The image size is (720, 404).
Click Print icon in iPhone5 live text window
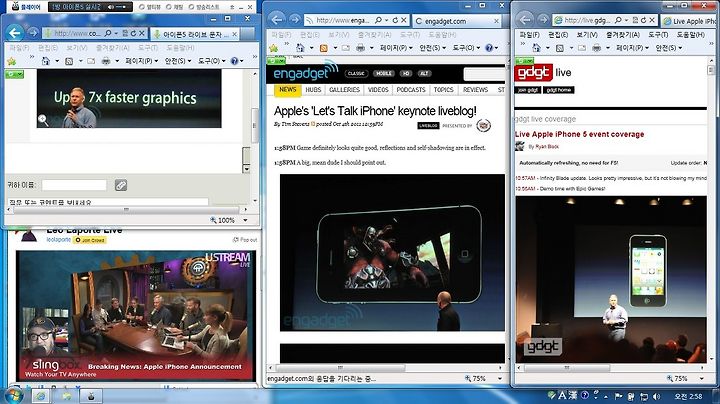pyautogui.click(x=106, y=61)
